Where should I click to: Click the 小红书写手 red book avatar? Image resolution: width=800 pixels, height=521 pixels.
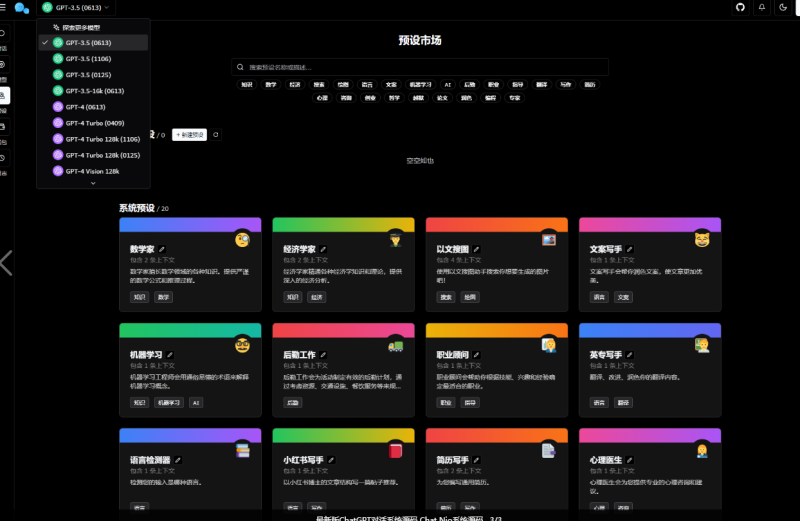point(395,451)
